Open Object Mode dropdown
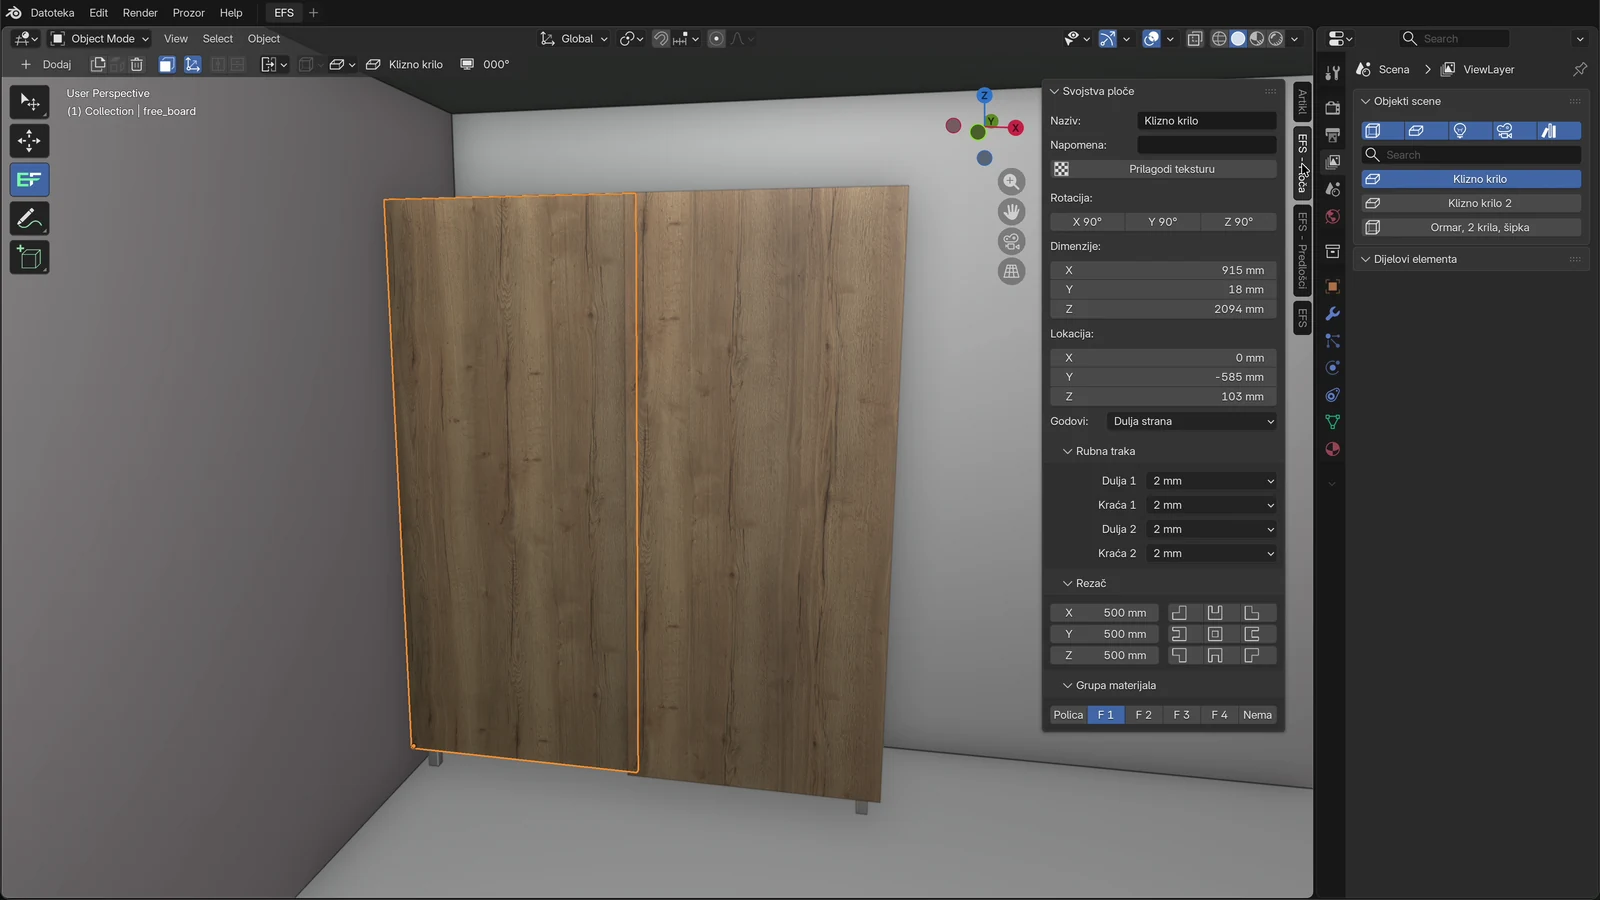 click(x=100, y=39)
